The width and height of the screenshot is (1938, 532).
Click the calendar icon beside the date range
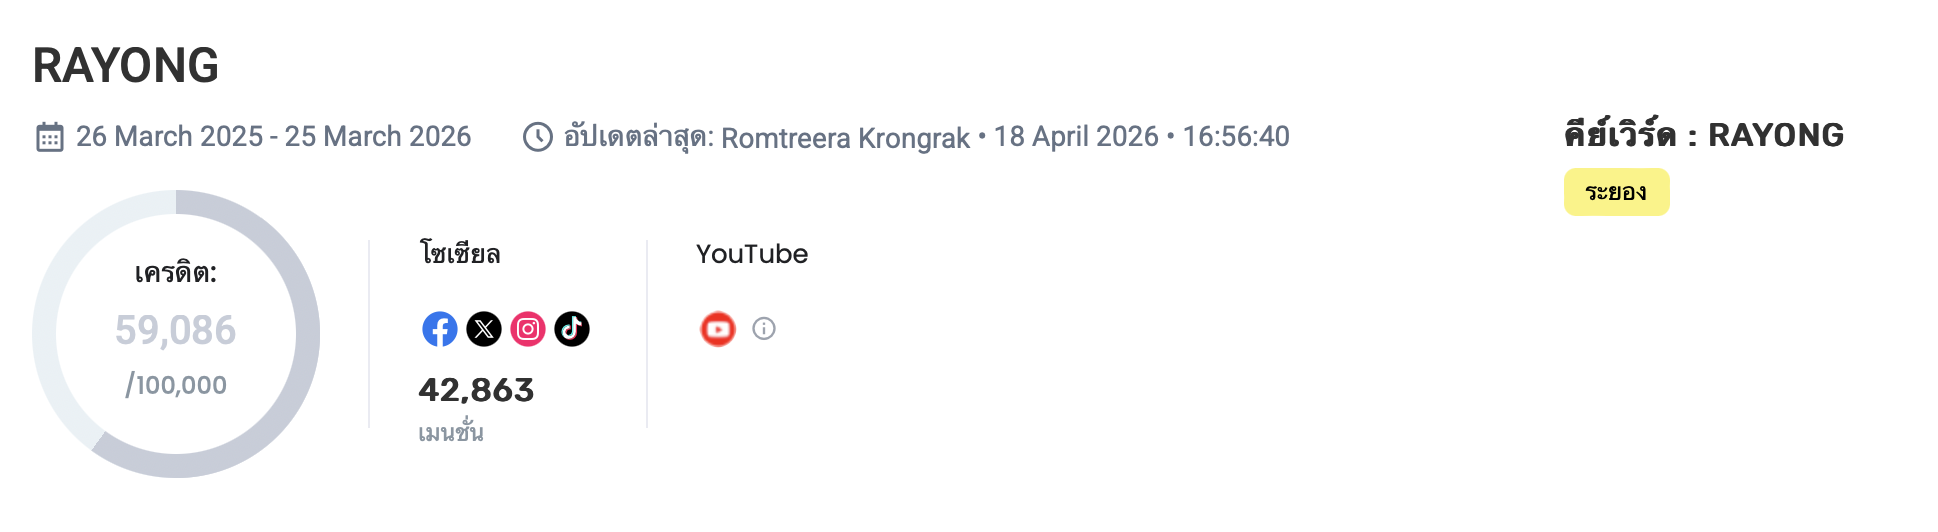(x=50, y=137)
